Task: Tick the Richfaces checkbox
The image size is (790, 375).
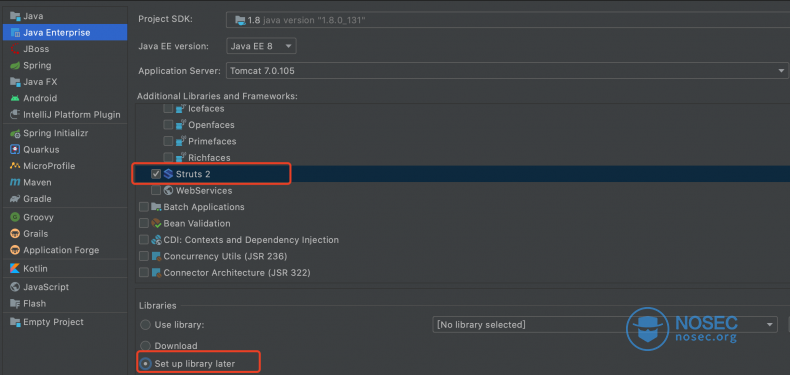Action: tap(168, 158)
